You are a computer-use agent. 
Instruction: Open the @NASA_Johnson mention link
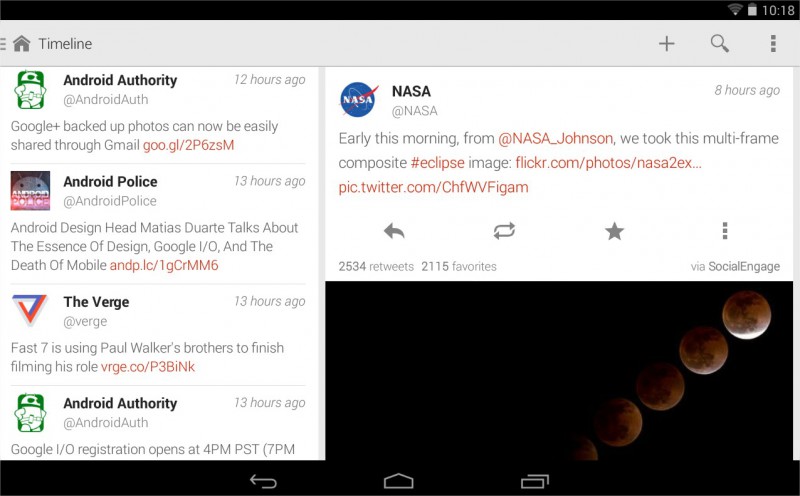[x=555, y=139]
